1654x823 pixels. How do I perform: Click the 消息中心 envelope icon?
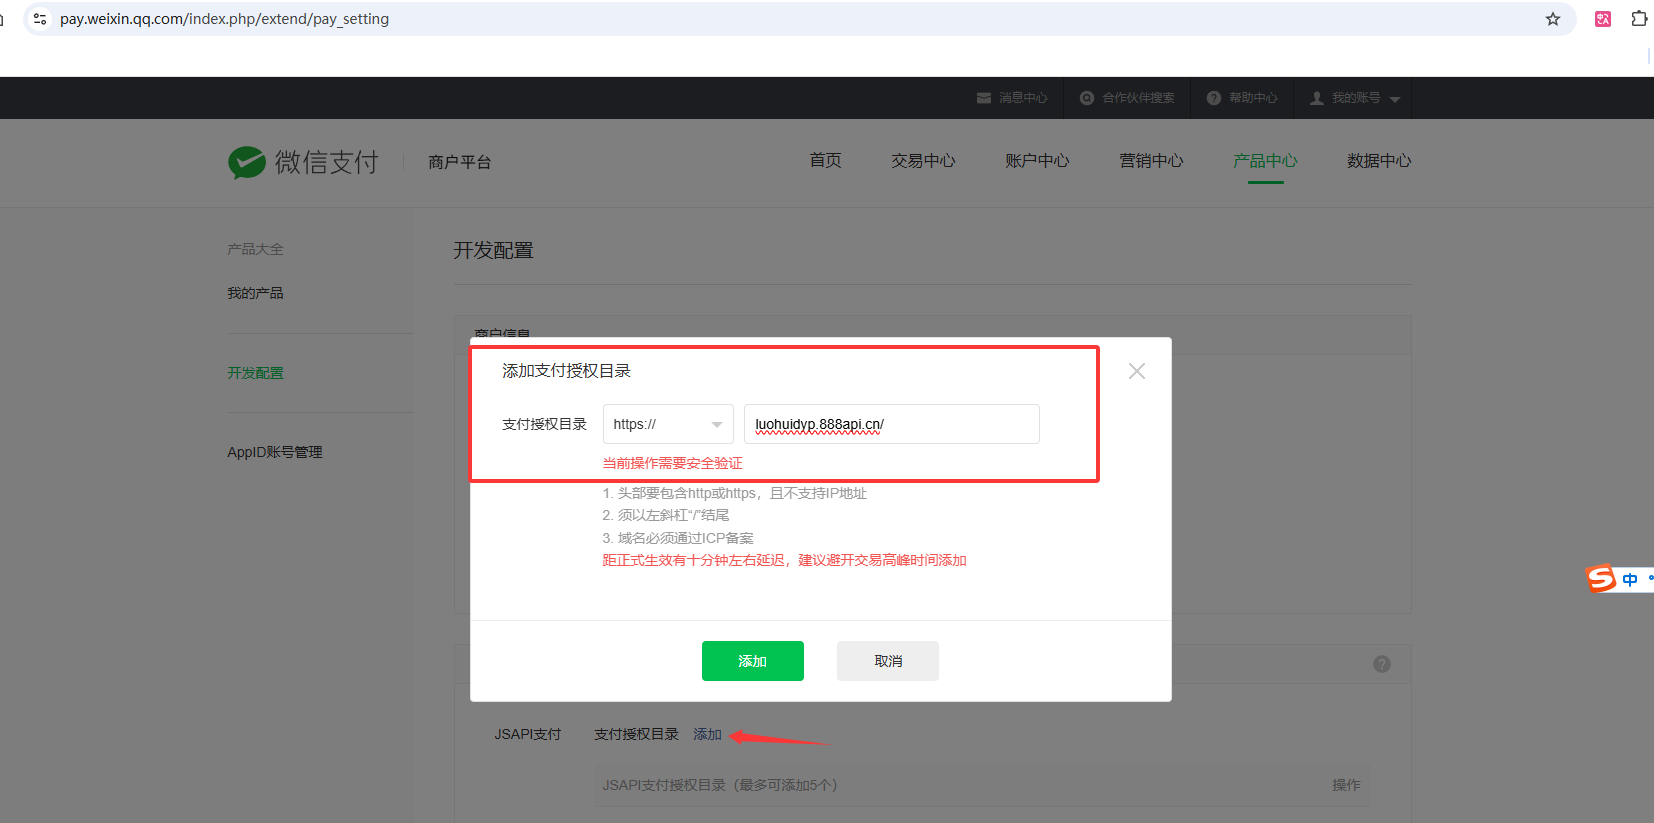pyautogui.click(x=984, y=98)
